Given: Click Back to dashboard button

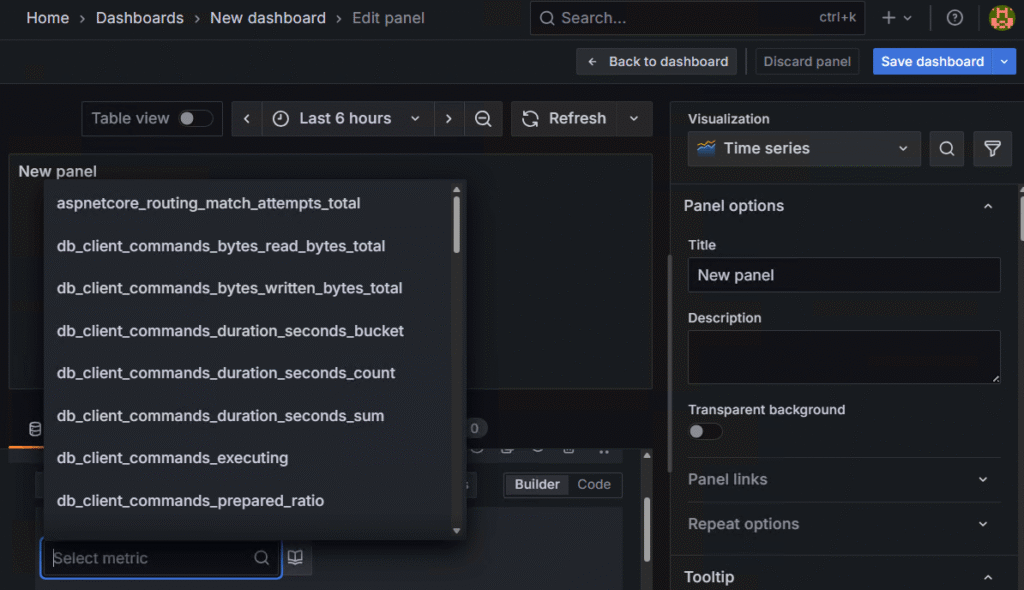Looking at the screenshot, I should coord(656,61).
